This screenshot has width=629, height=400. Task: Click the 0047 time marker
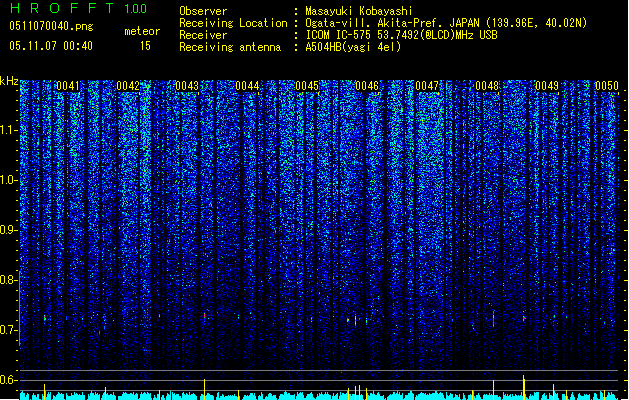(x=427, y=86)
